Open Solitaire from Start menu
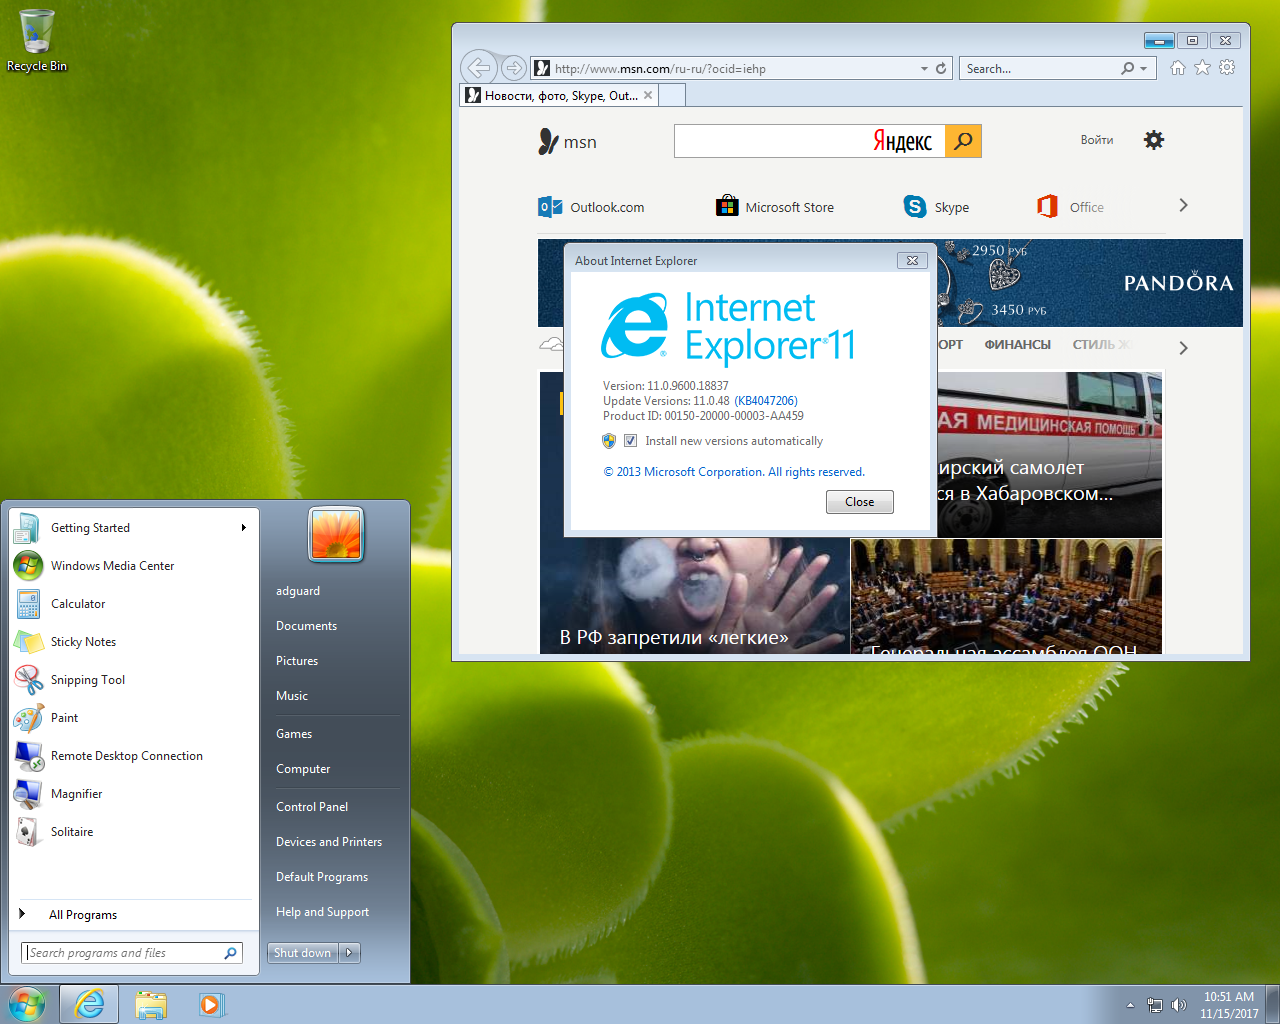The width and height of the screenshot is (1280, 1024). (x=134, y=832)
